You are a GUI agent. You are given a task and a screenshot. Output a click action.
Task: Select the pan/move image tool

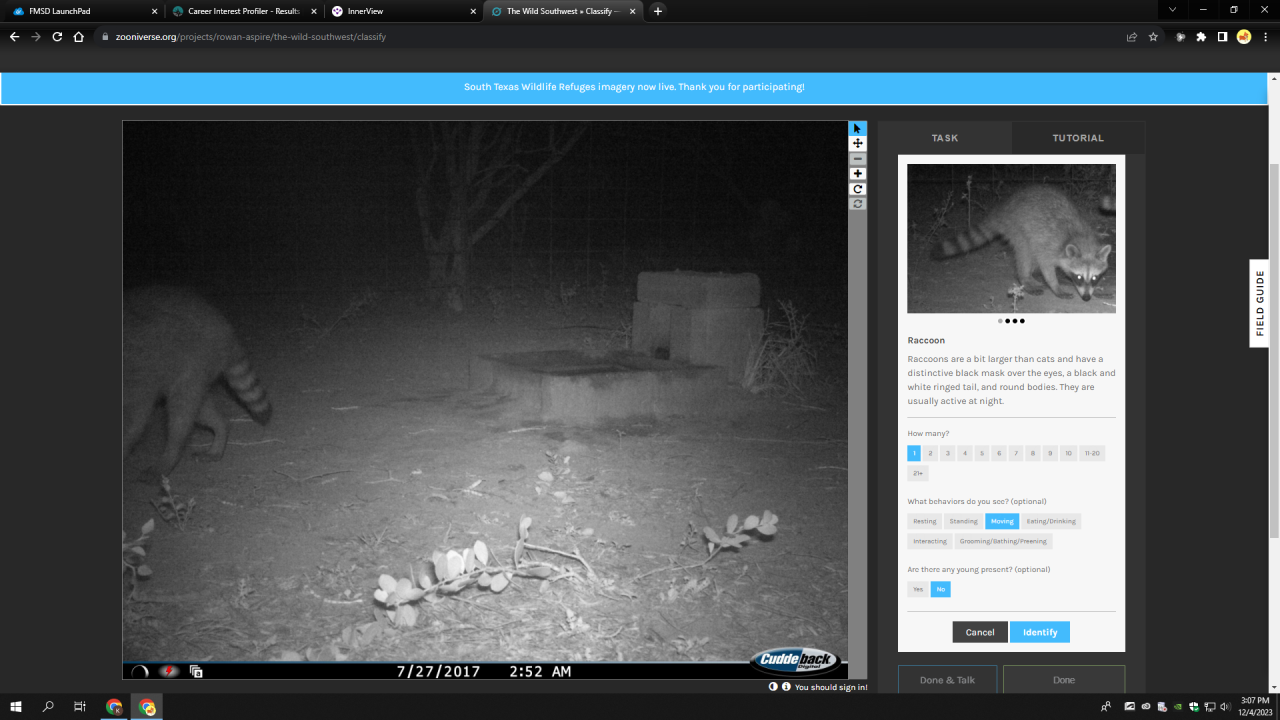[x=857, y=144]
